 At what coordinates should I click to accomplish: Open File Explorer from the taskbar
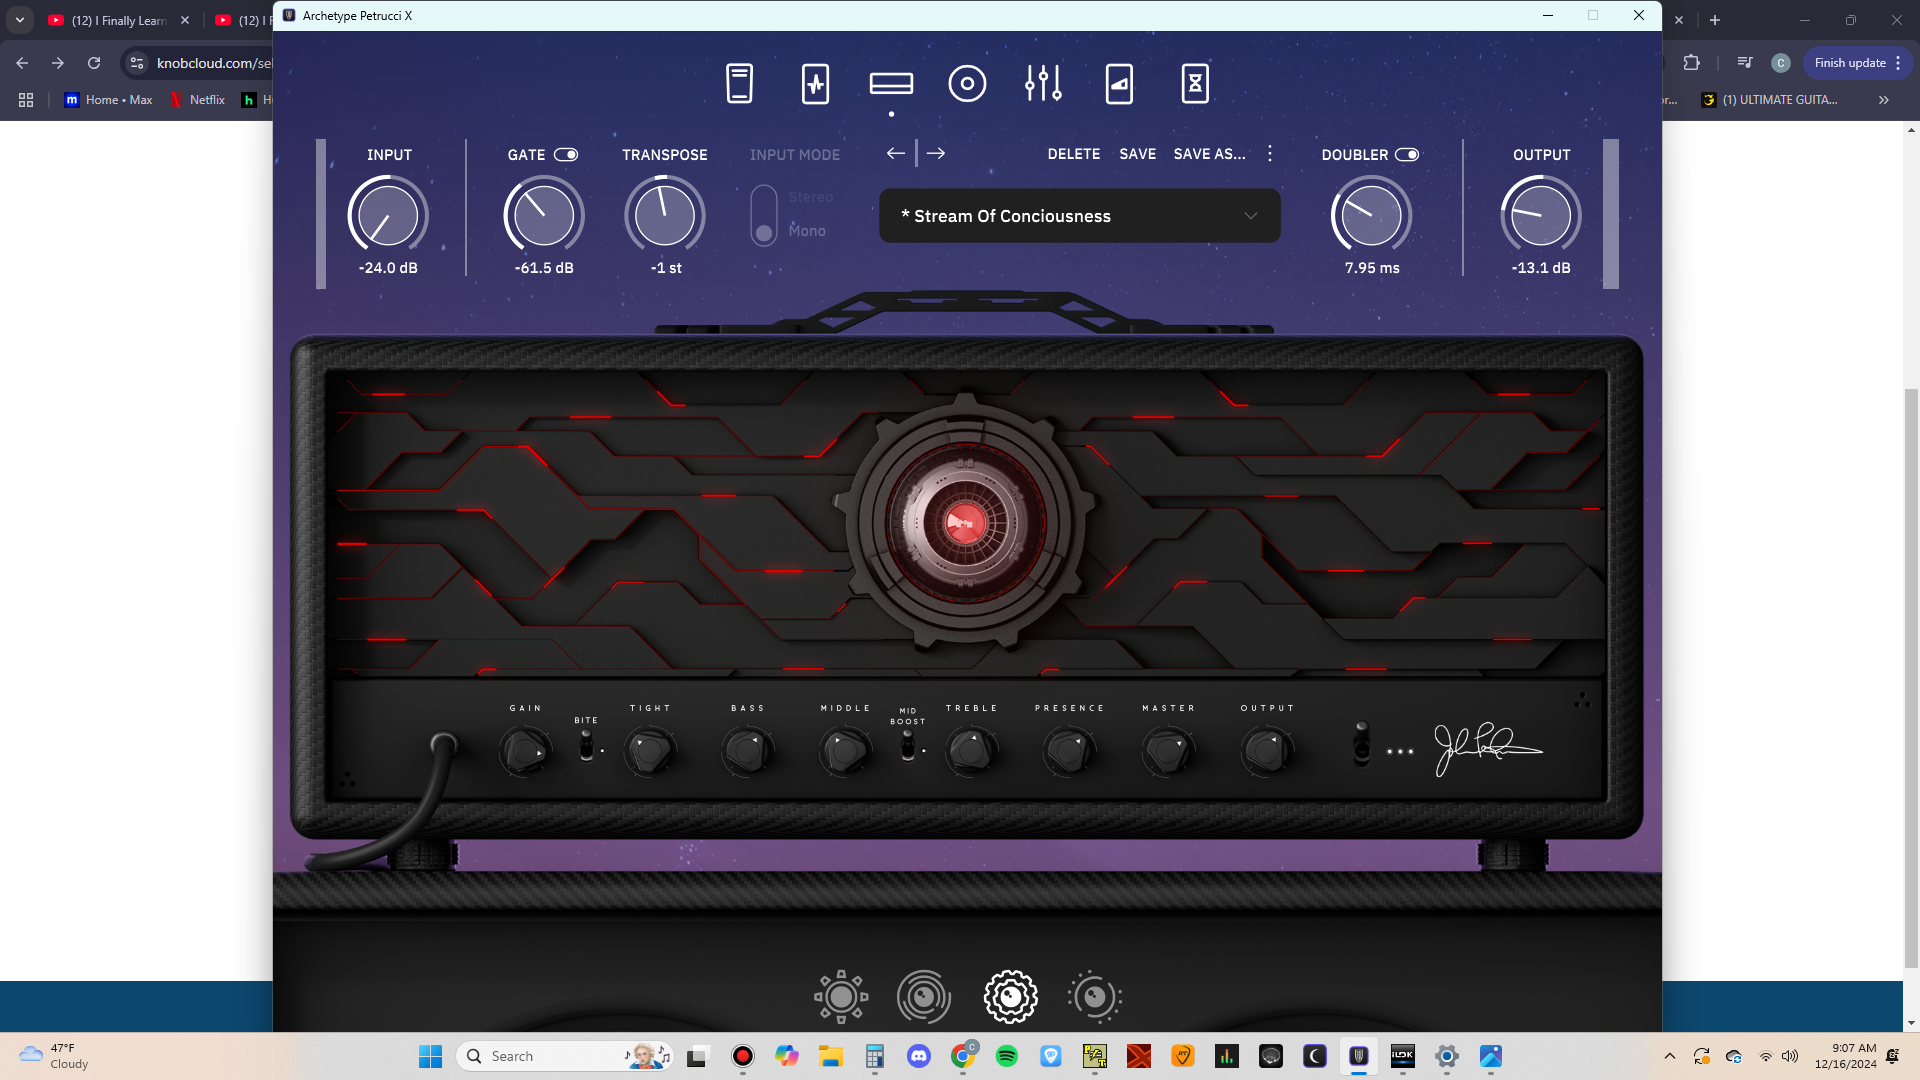(831, 1056)
